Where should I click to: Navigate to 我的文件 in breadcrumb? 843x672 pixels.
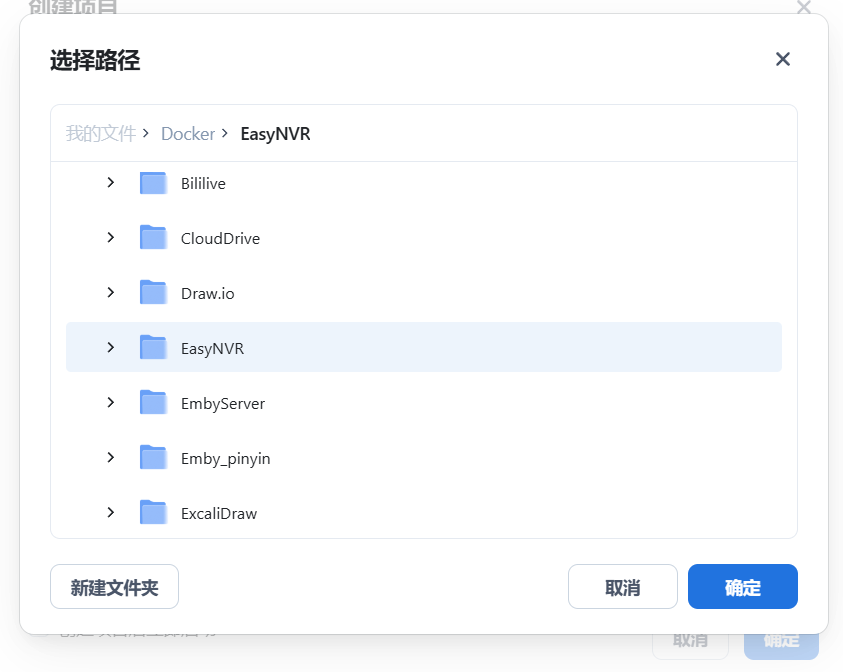[x=100, y=134]
